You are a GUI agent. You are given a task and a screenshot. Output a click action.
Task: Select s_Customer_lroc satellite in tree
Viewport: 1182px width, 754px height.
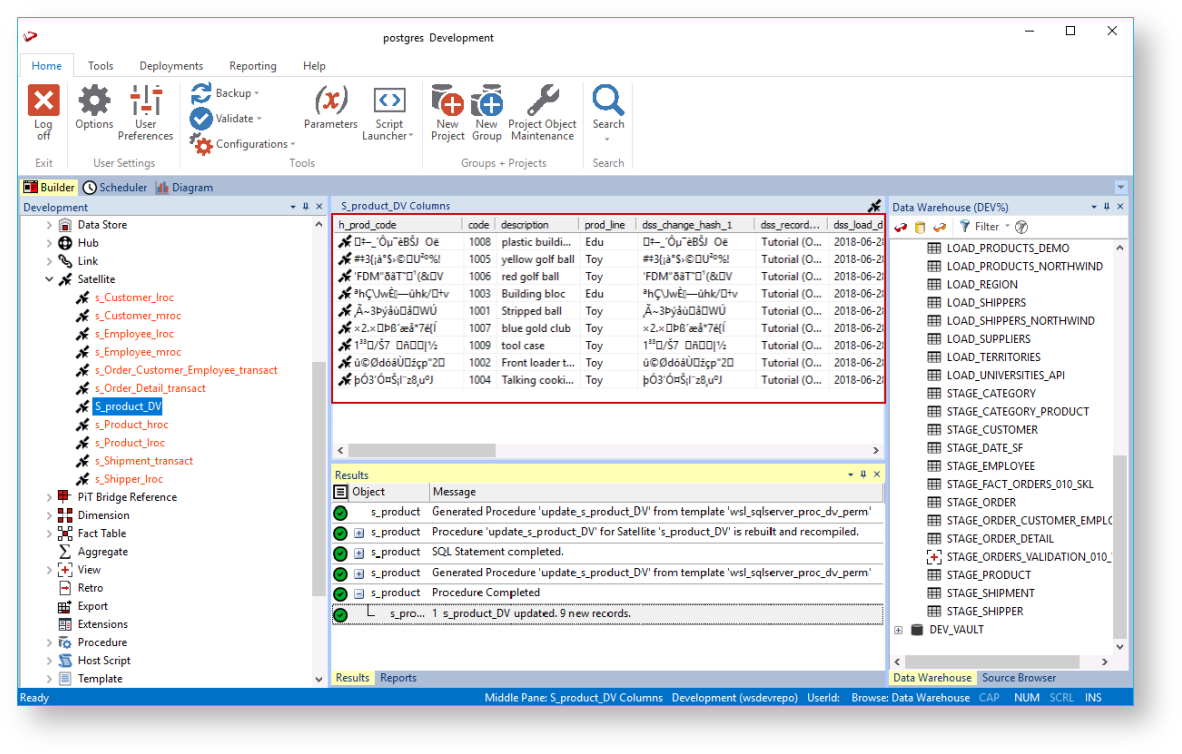pyautogui.click(x=134, y=297)
